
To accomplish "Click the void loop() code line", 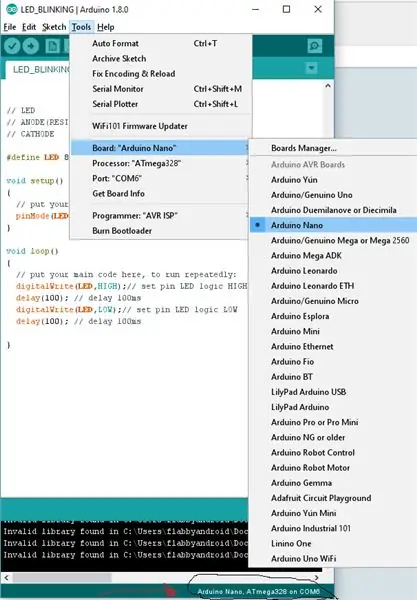I will point(32,251).
